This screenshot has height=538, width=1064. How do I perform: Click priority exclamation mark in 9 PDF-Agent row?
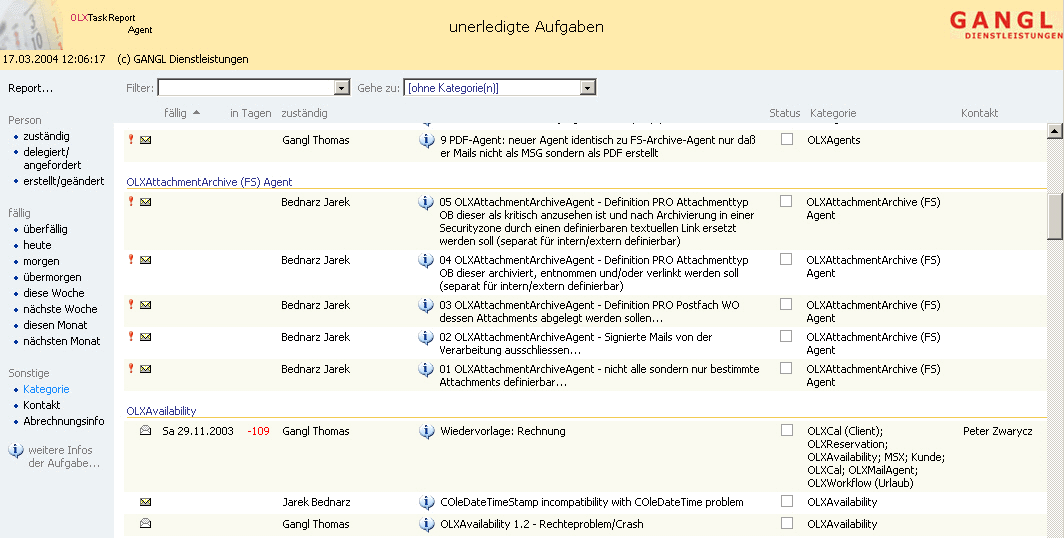pyautogui.click(x=131, y=139)
